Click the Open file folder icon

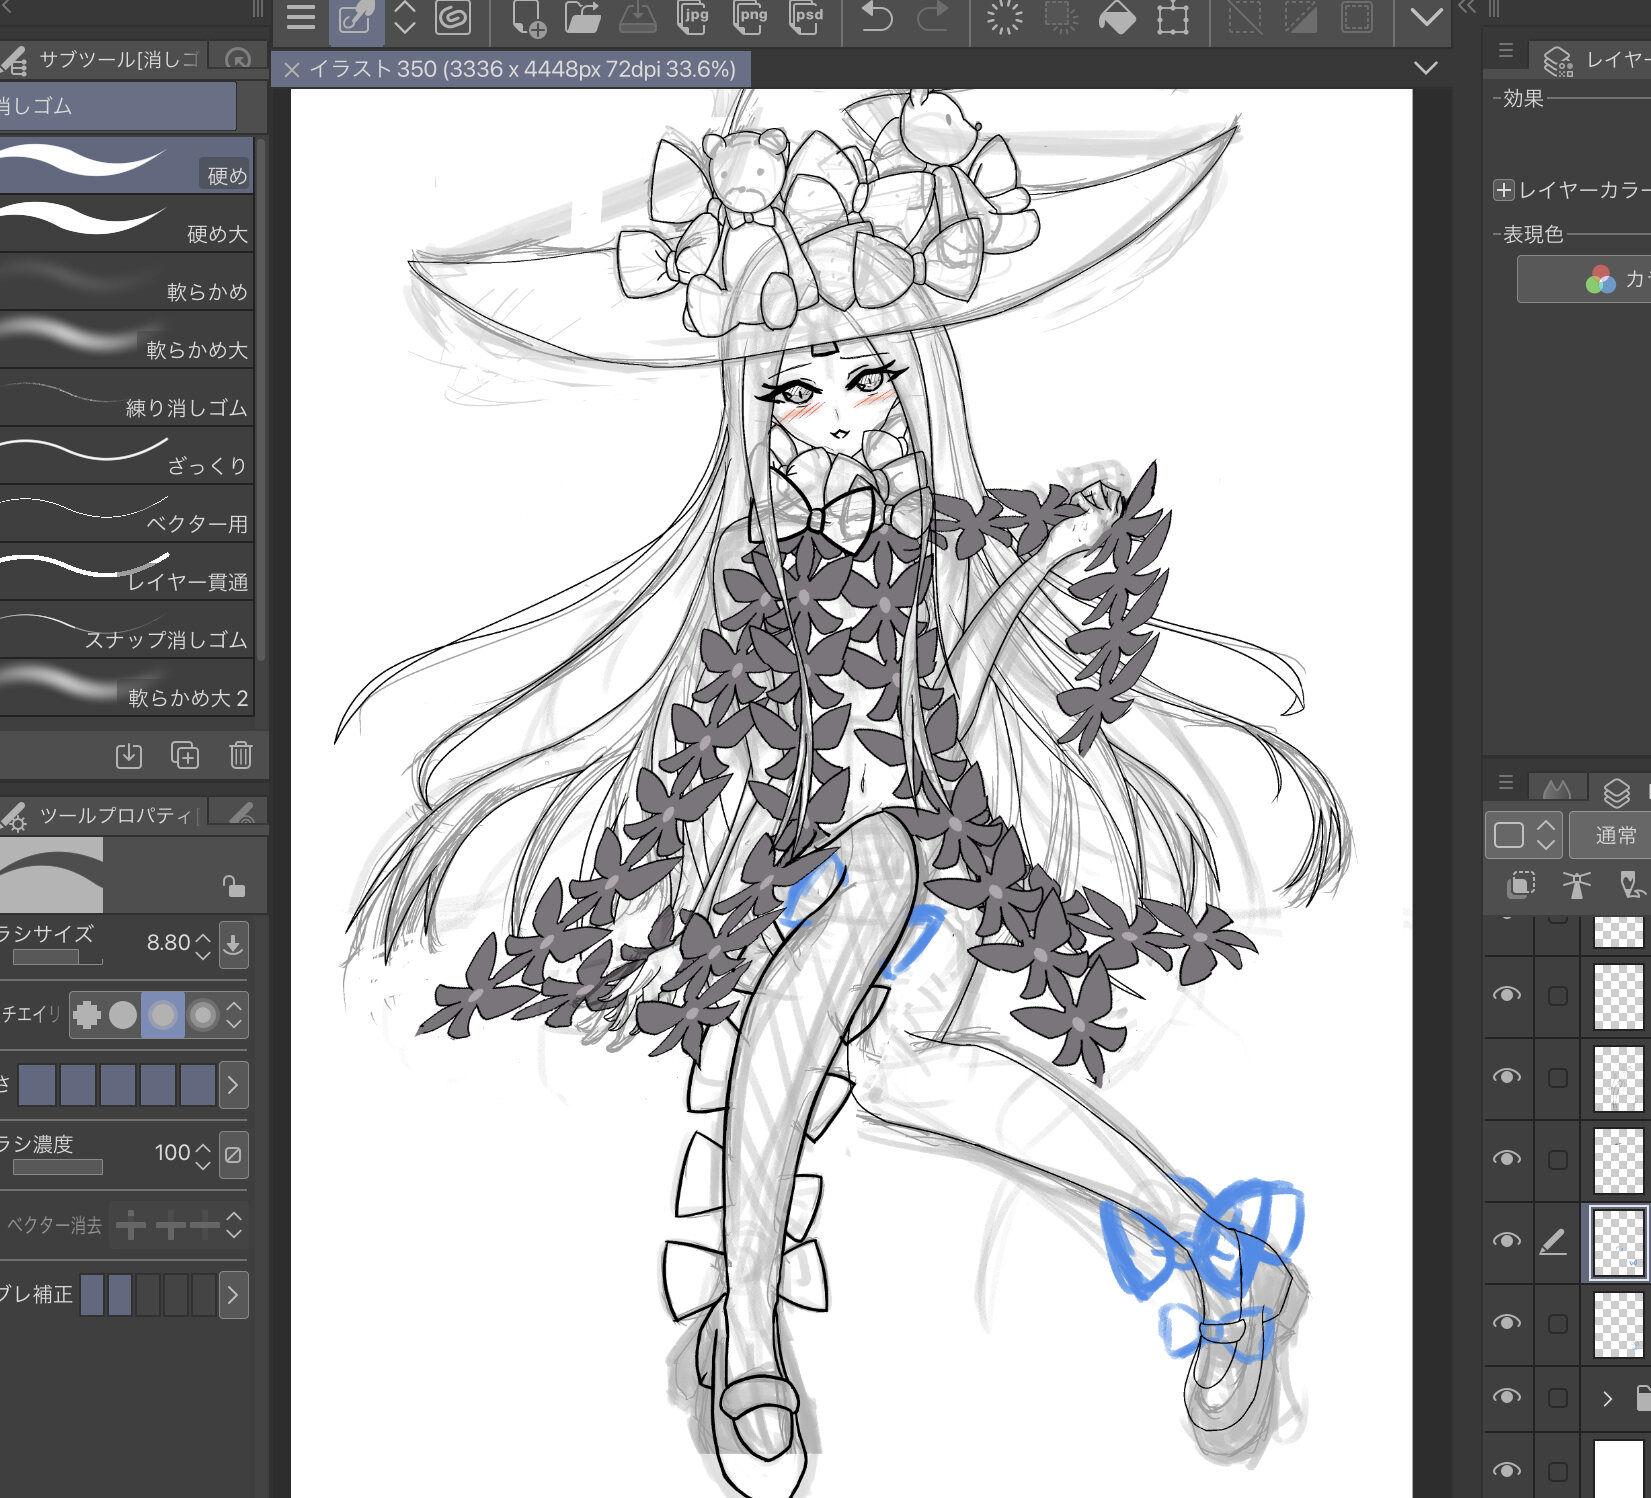coord(582,18)
